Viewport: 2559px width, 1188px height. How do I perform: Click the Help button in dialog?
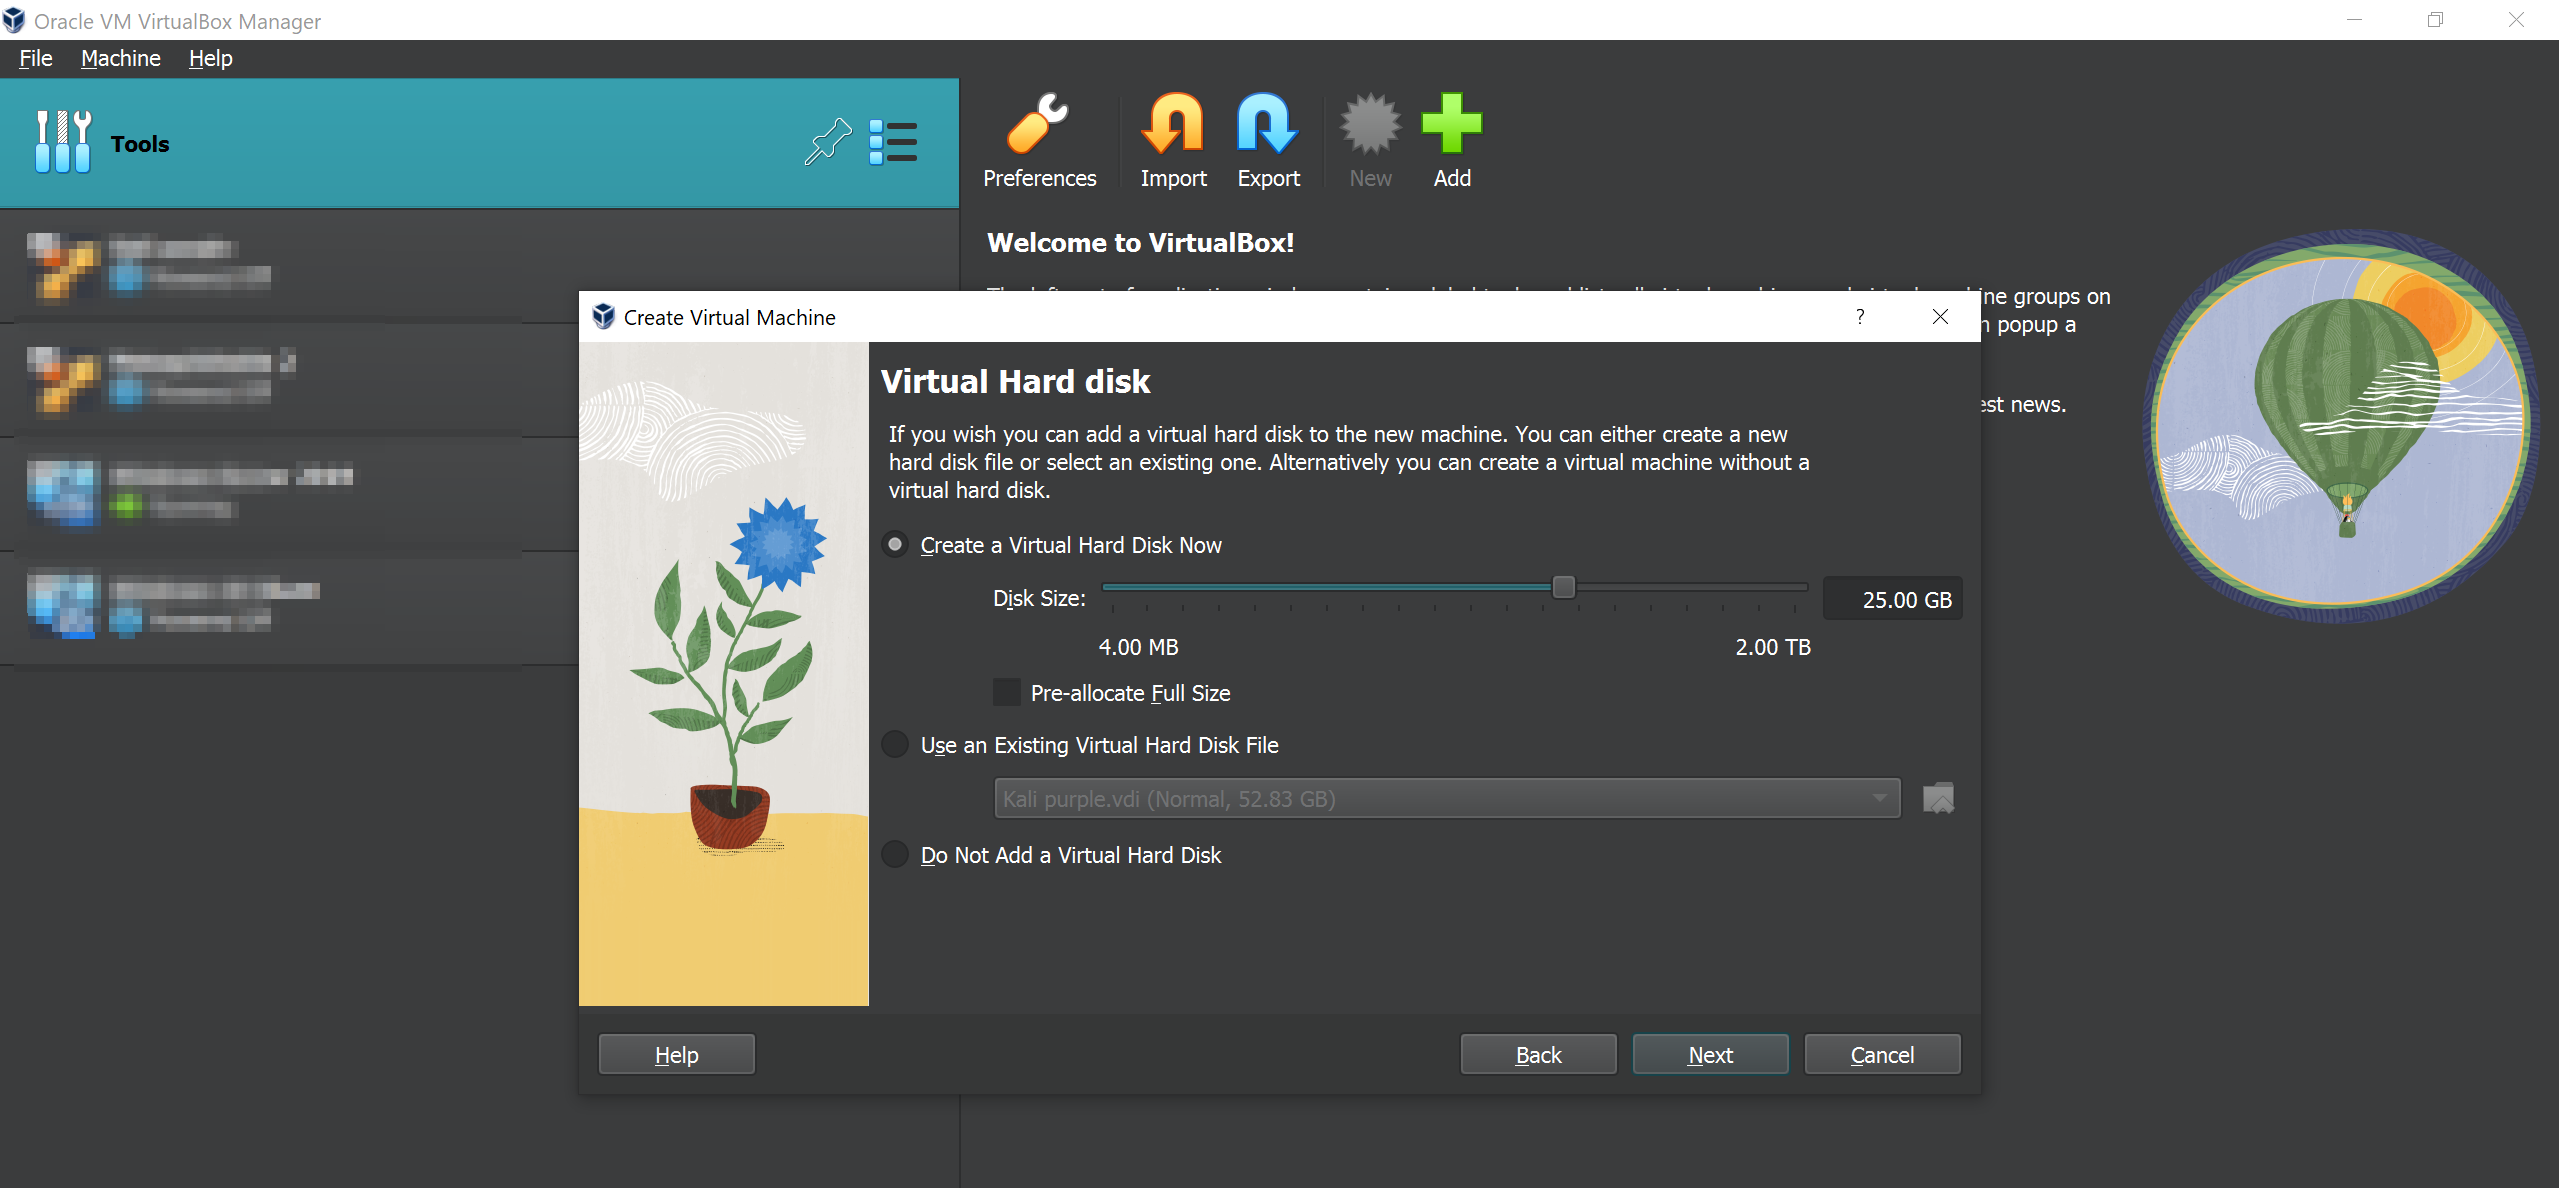pos(677,1054)
